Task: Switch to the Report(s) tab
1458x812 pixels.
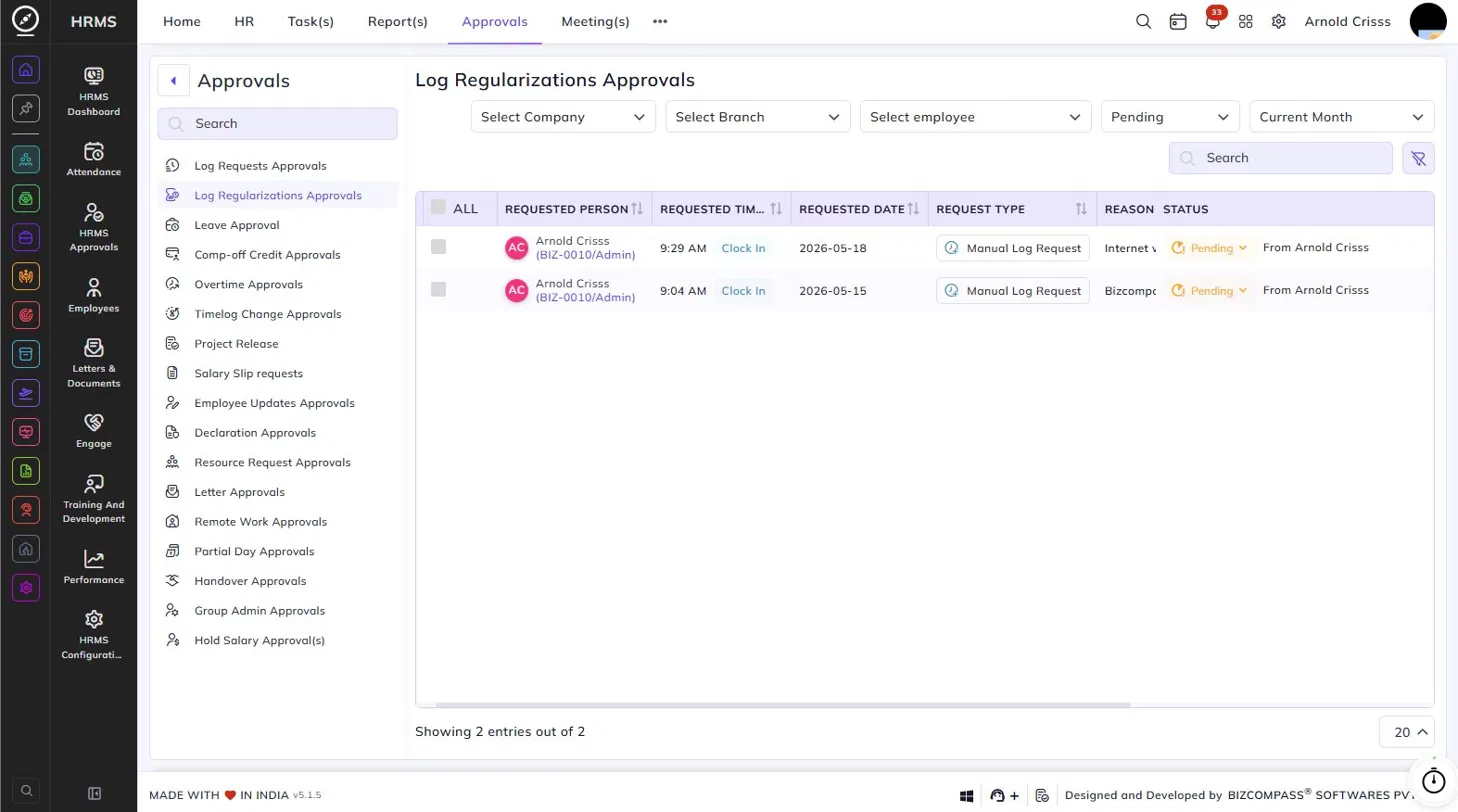Action: [x=398, y=21]
